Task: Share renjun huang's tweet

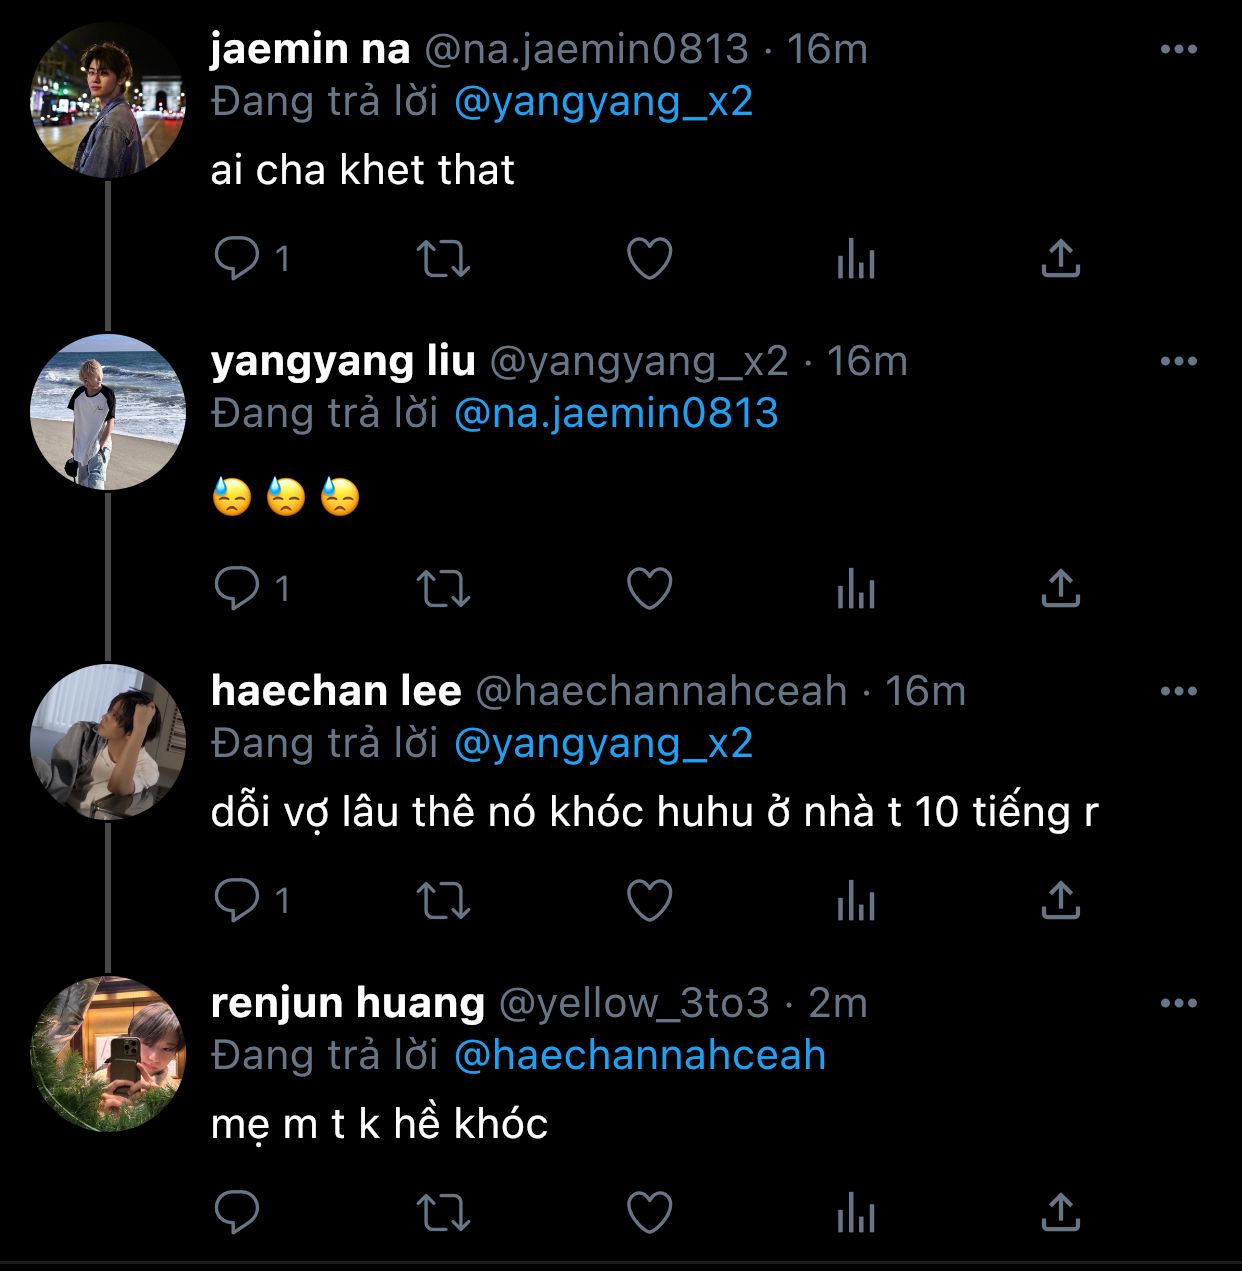Action: click(1060, 1213)
